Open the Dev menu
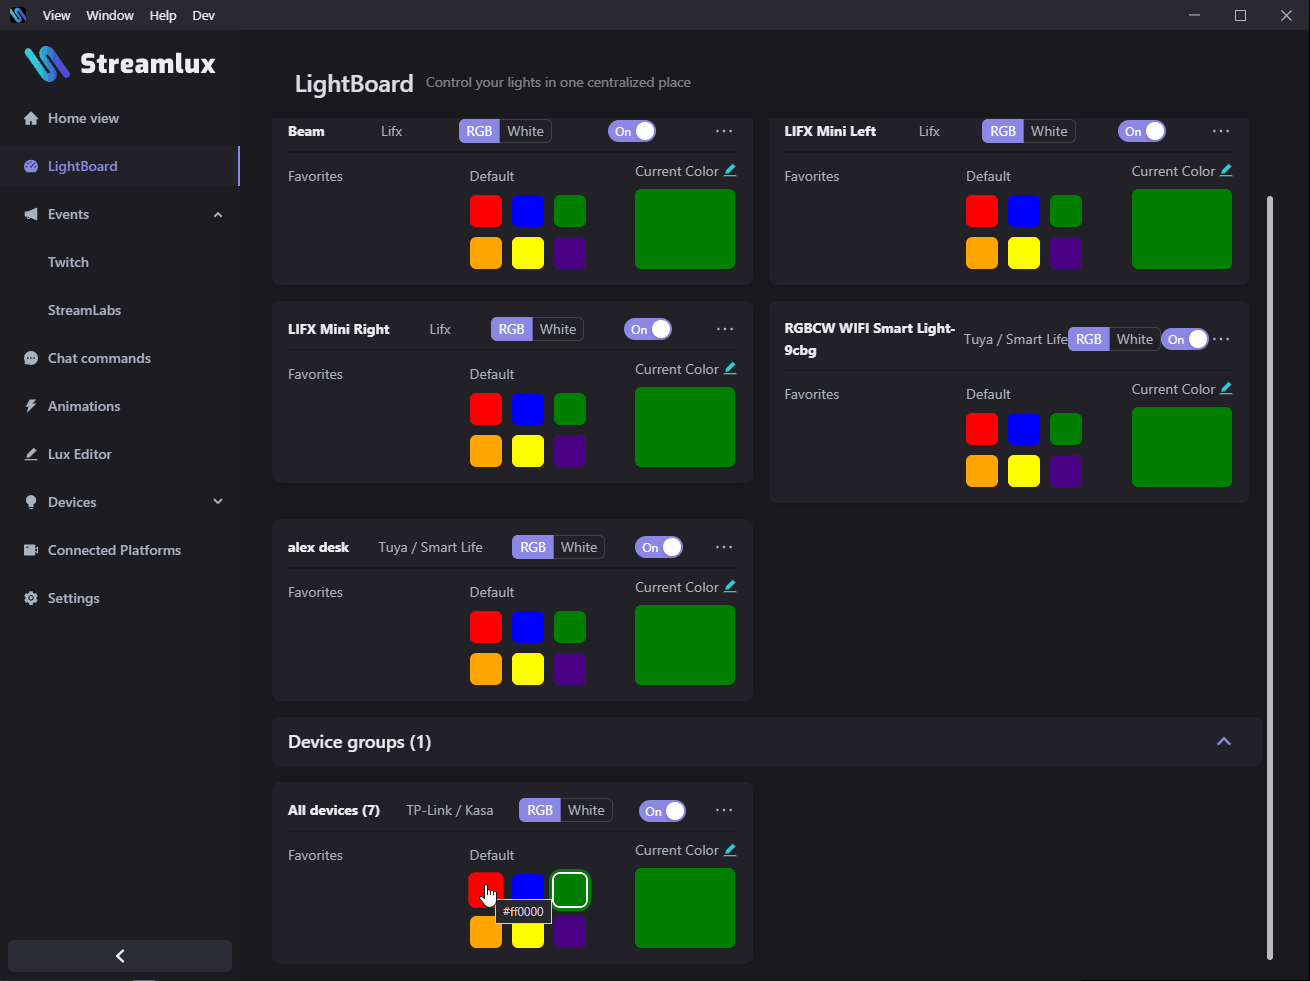This screenshot has height=981, width=1310. 203,15
